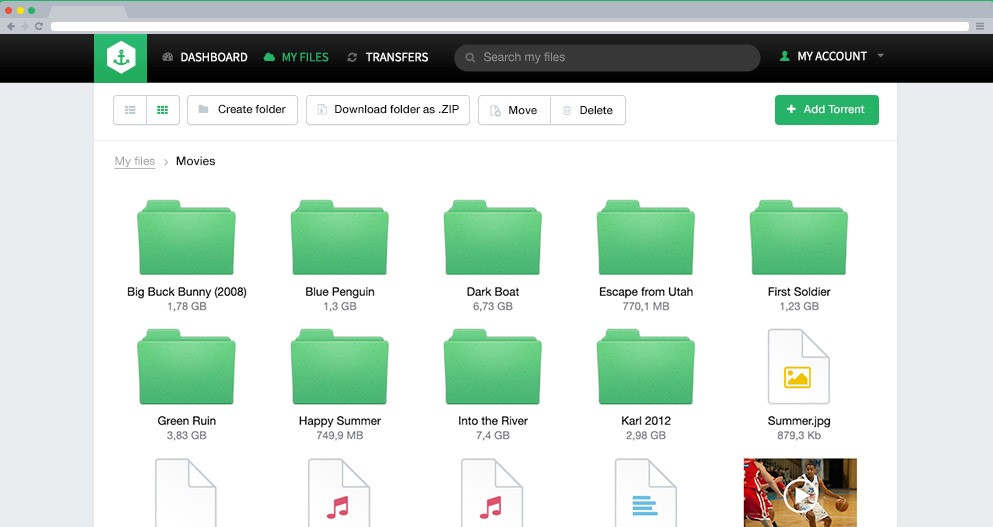Click Download folder as .ZIP

click(387, 110)
